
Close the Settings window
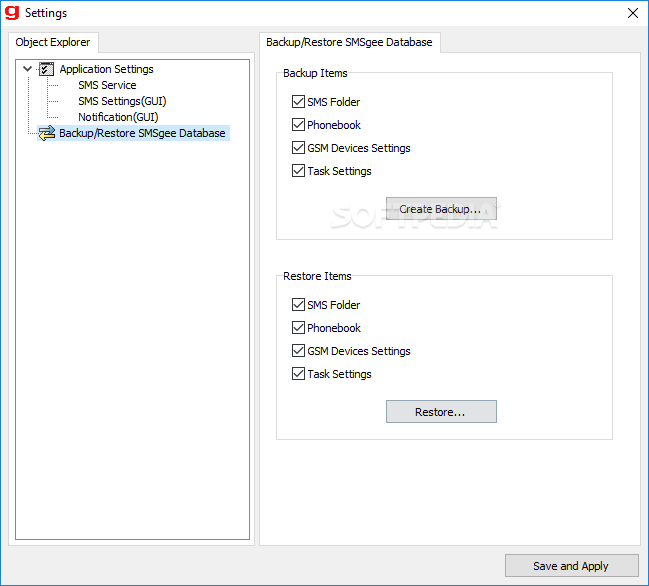click(632, 13)
